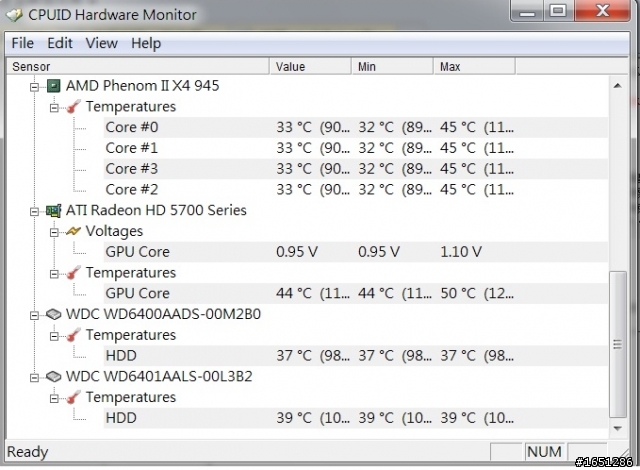This screenshot has width=640, height=470.
Task: Select GPU Core under ATI Radeon Temperatures
Action: click(356, 293)
